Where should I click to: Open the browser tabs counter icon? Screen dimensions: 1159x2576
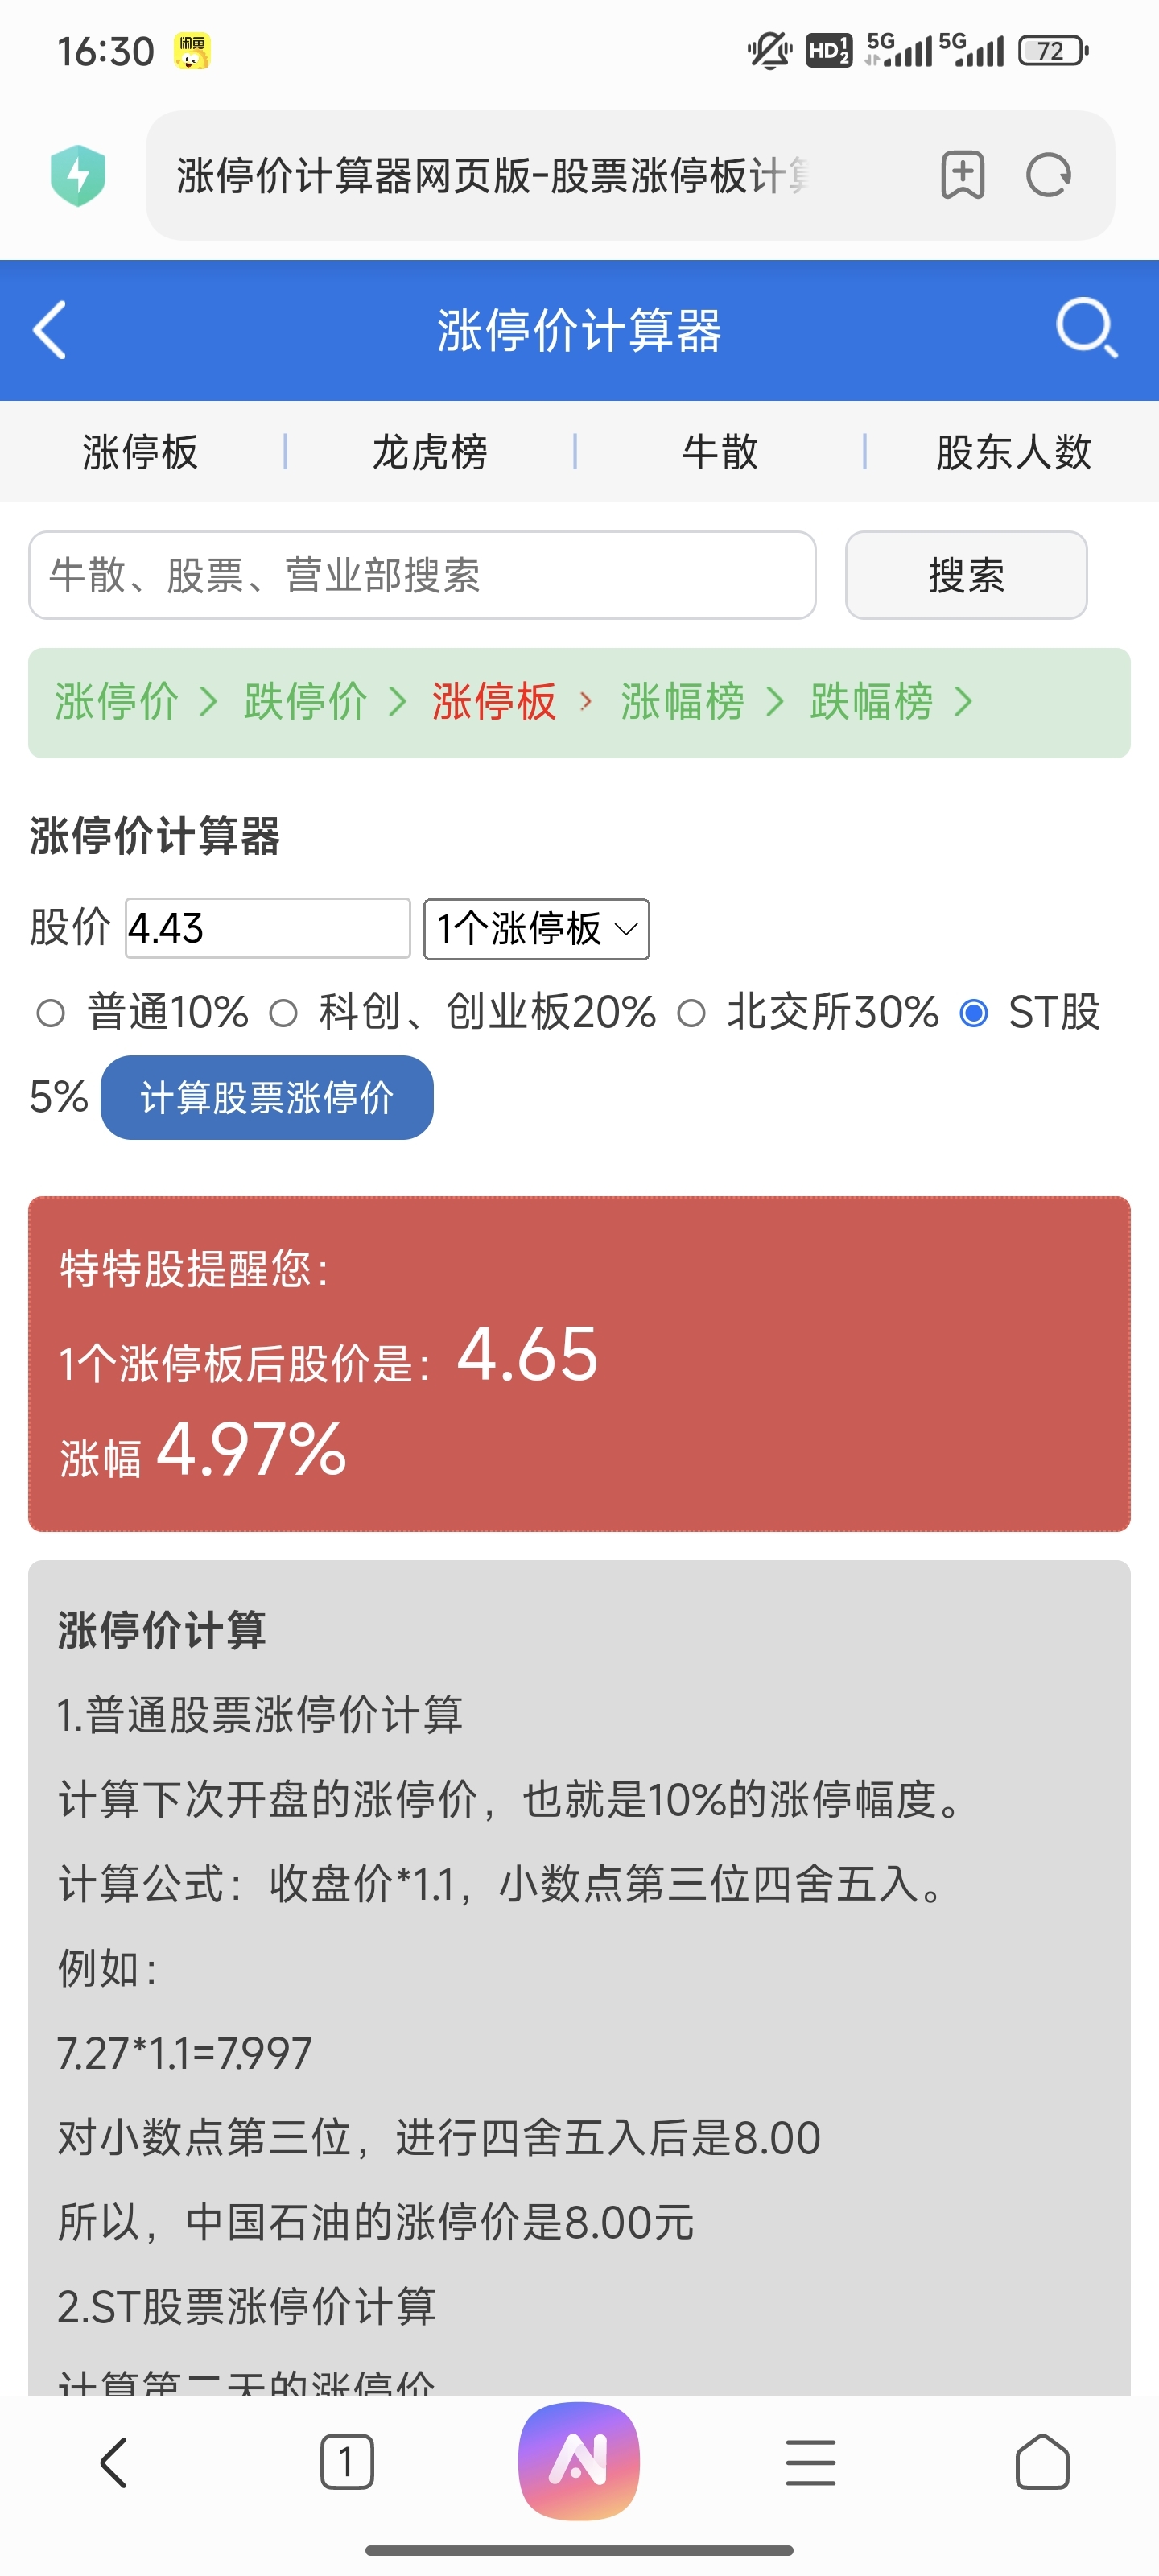click(346, 2461)
